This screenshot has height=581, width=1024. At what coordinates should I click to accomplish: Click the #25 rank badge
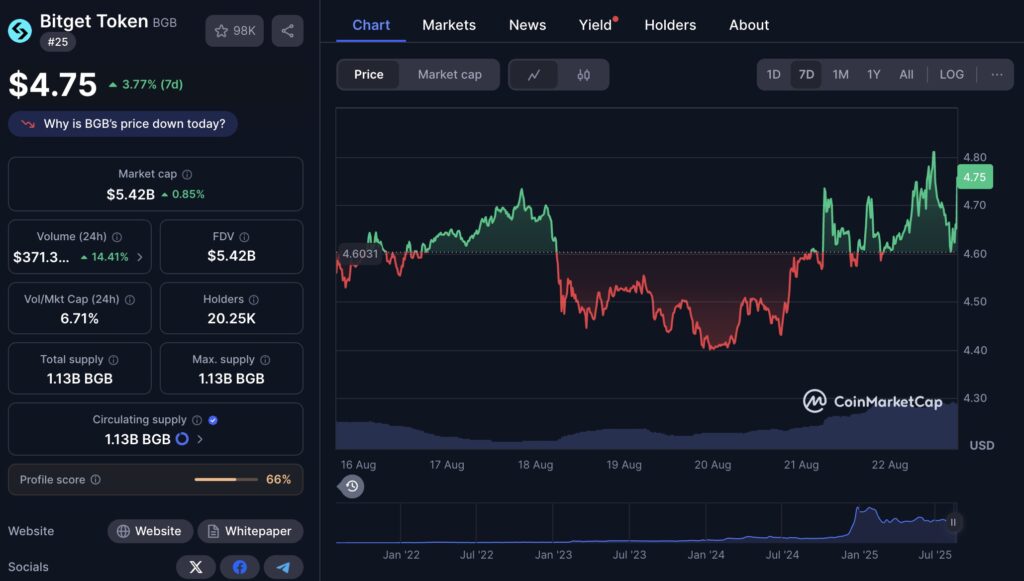57,42
